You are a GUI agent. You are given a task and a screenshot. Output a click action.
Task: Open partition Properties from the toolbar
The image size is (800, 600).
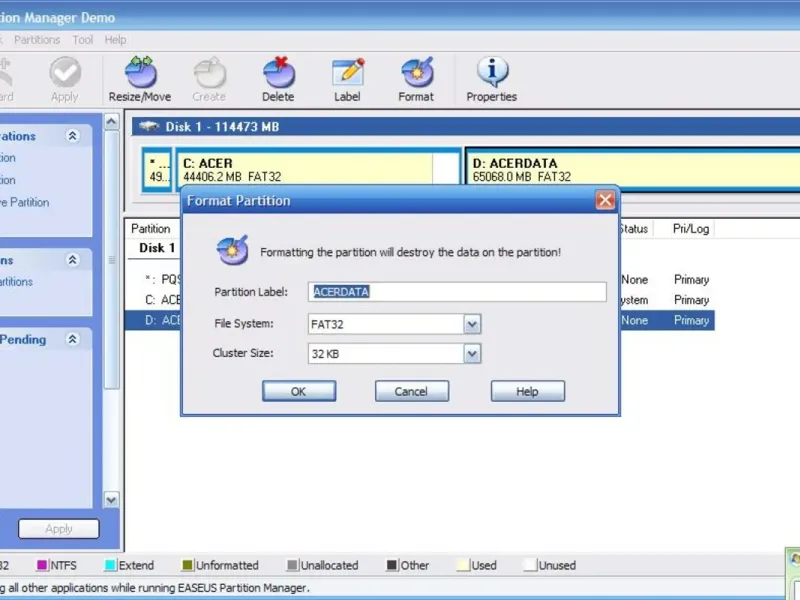coord(491,79)
